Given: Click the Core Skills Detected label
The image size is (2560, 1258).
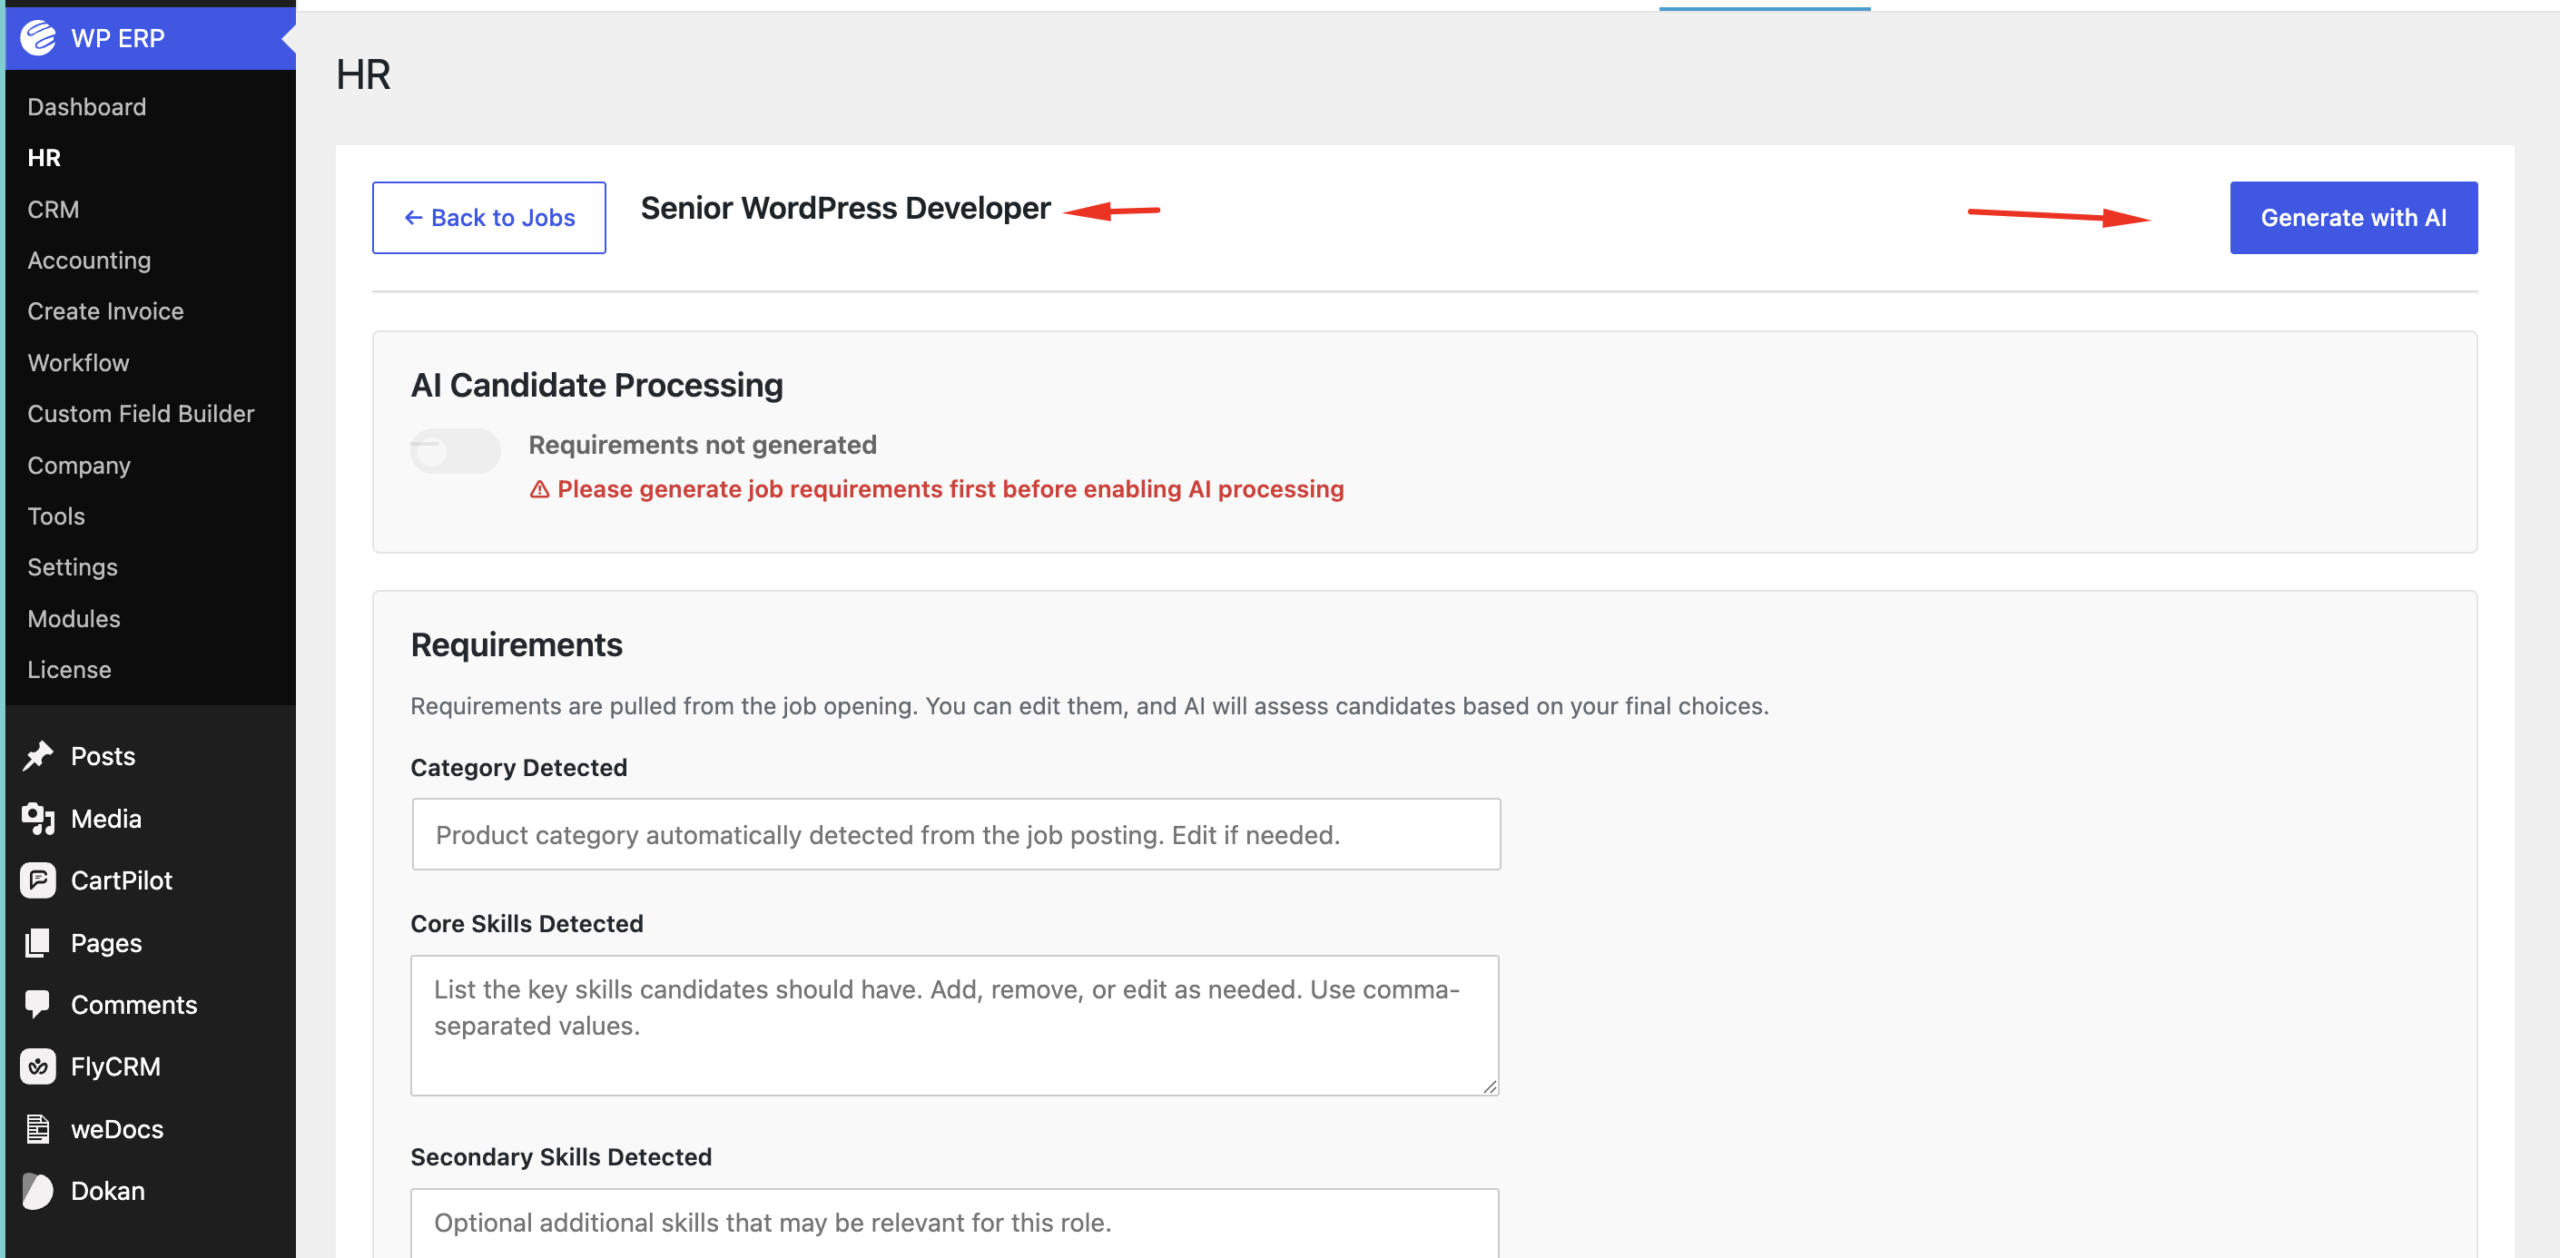Looking at the screenshot, I should pyautogui.click(x=527, y=923).
